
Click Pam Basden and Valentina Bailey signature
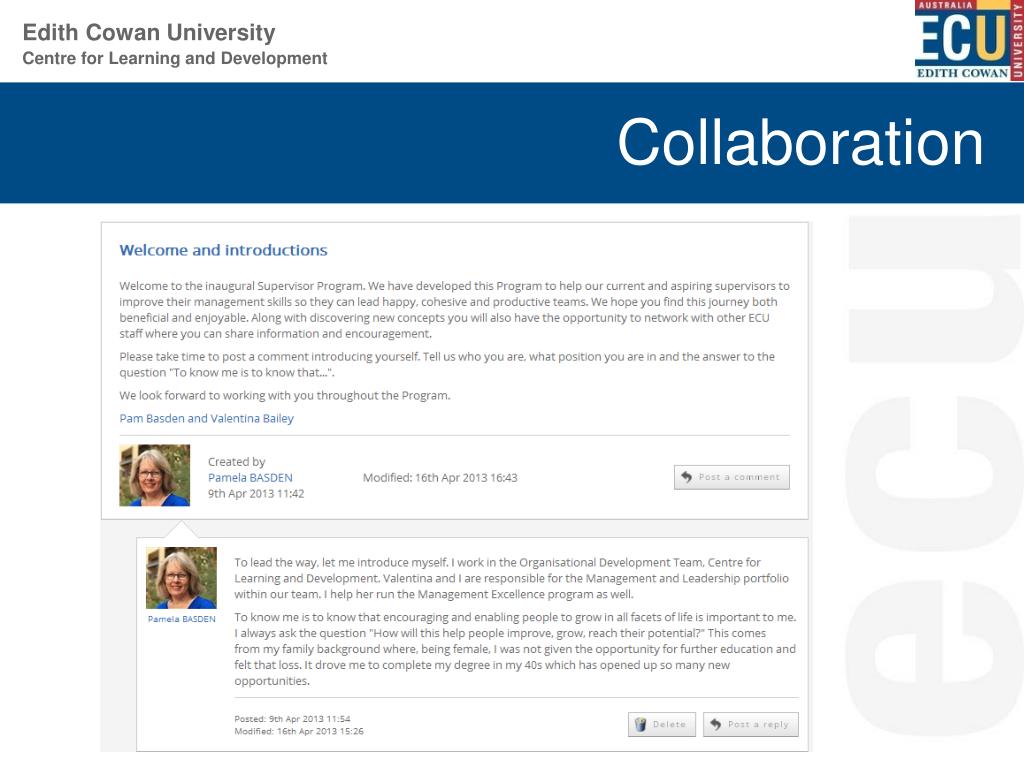[x=206, y=418]
